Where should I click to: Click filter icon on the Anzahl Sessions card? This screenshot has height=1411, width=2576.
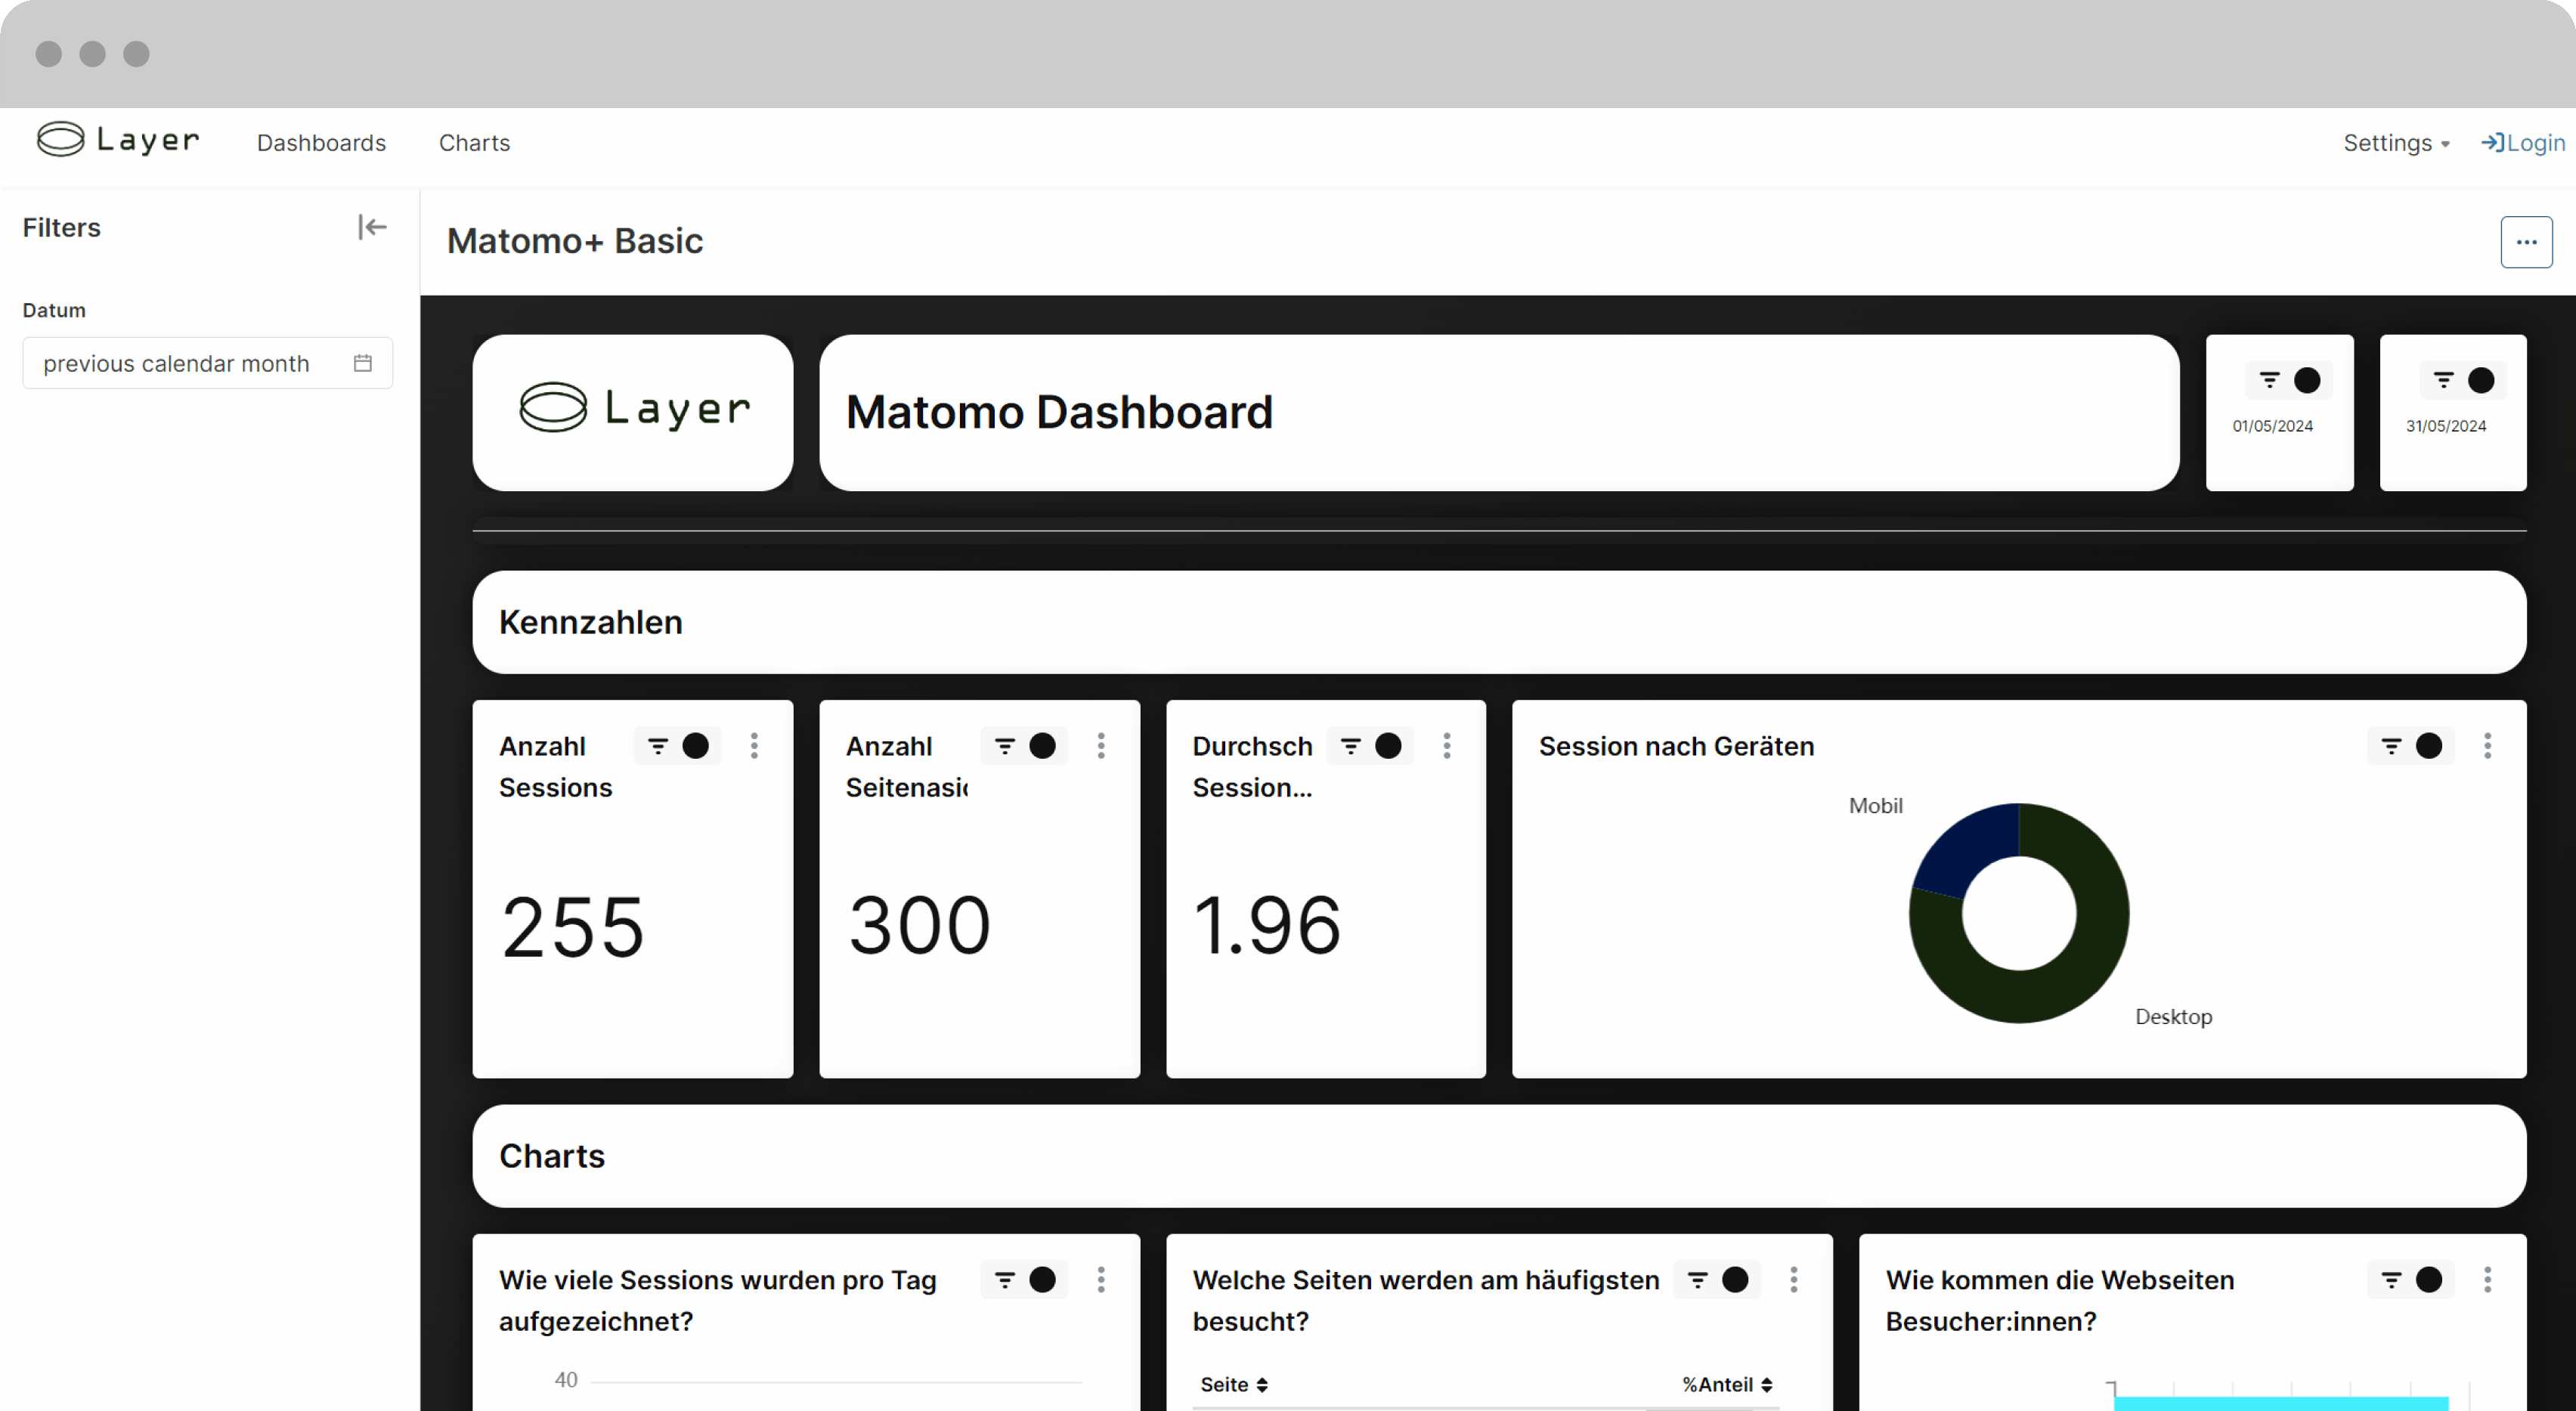[658, 746]
